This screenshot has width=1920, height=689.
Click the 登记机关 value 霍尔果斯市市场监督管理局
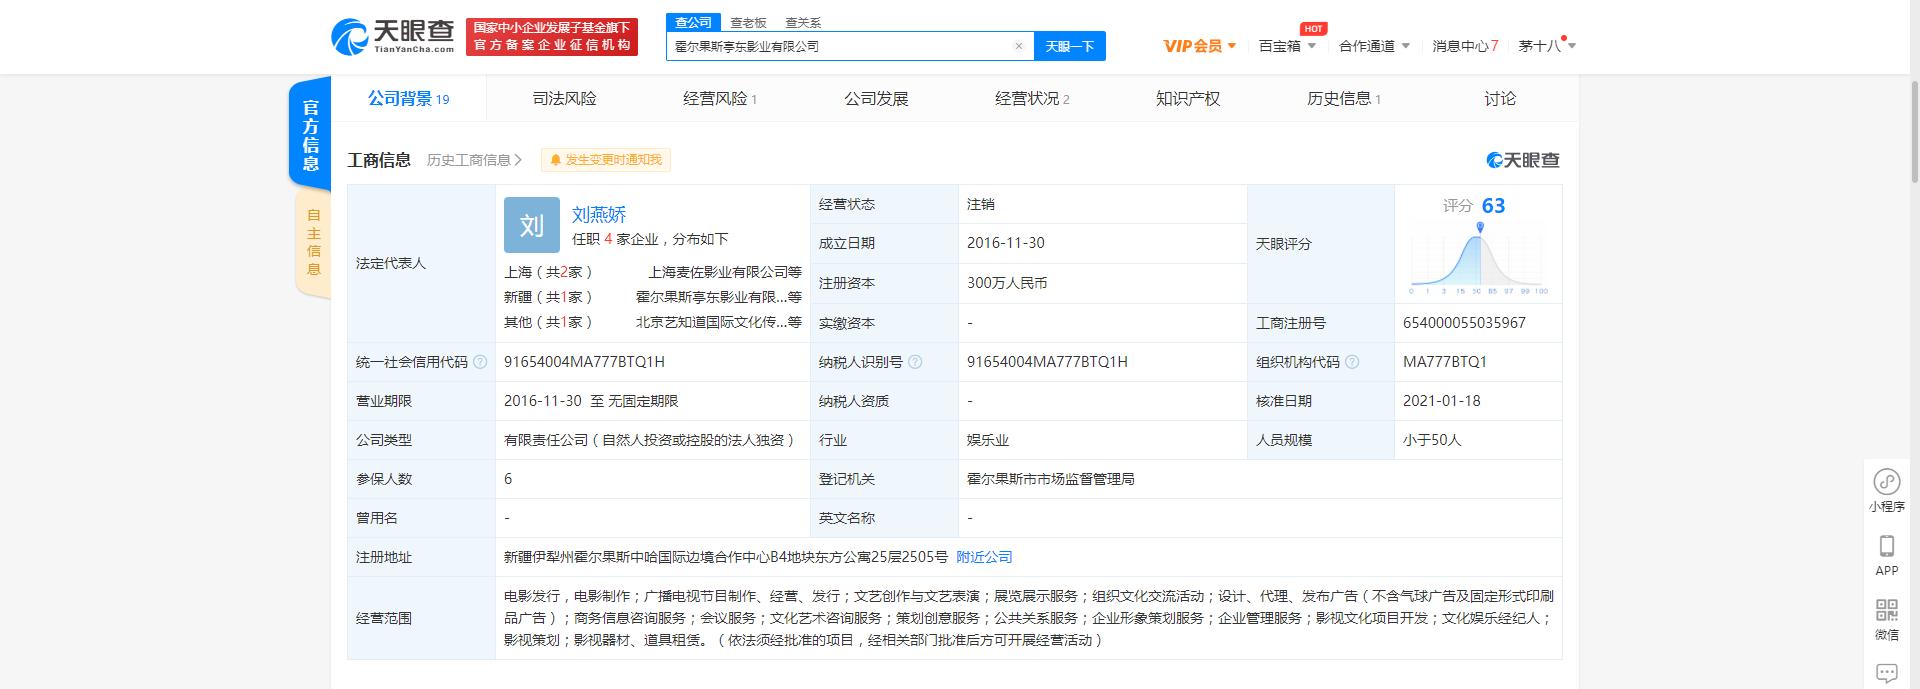[x=1050, y=479]
